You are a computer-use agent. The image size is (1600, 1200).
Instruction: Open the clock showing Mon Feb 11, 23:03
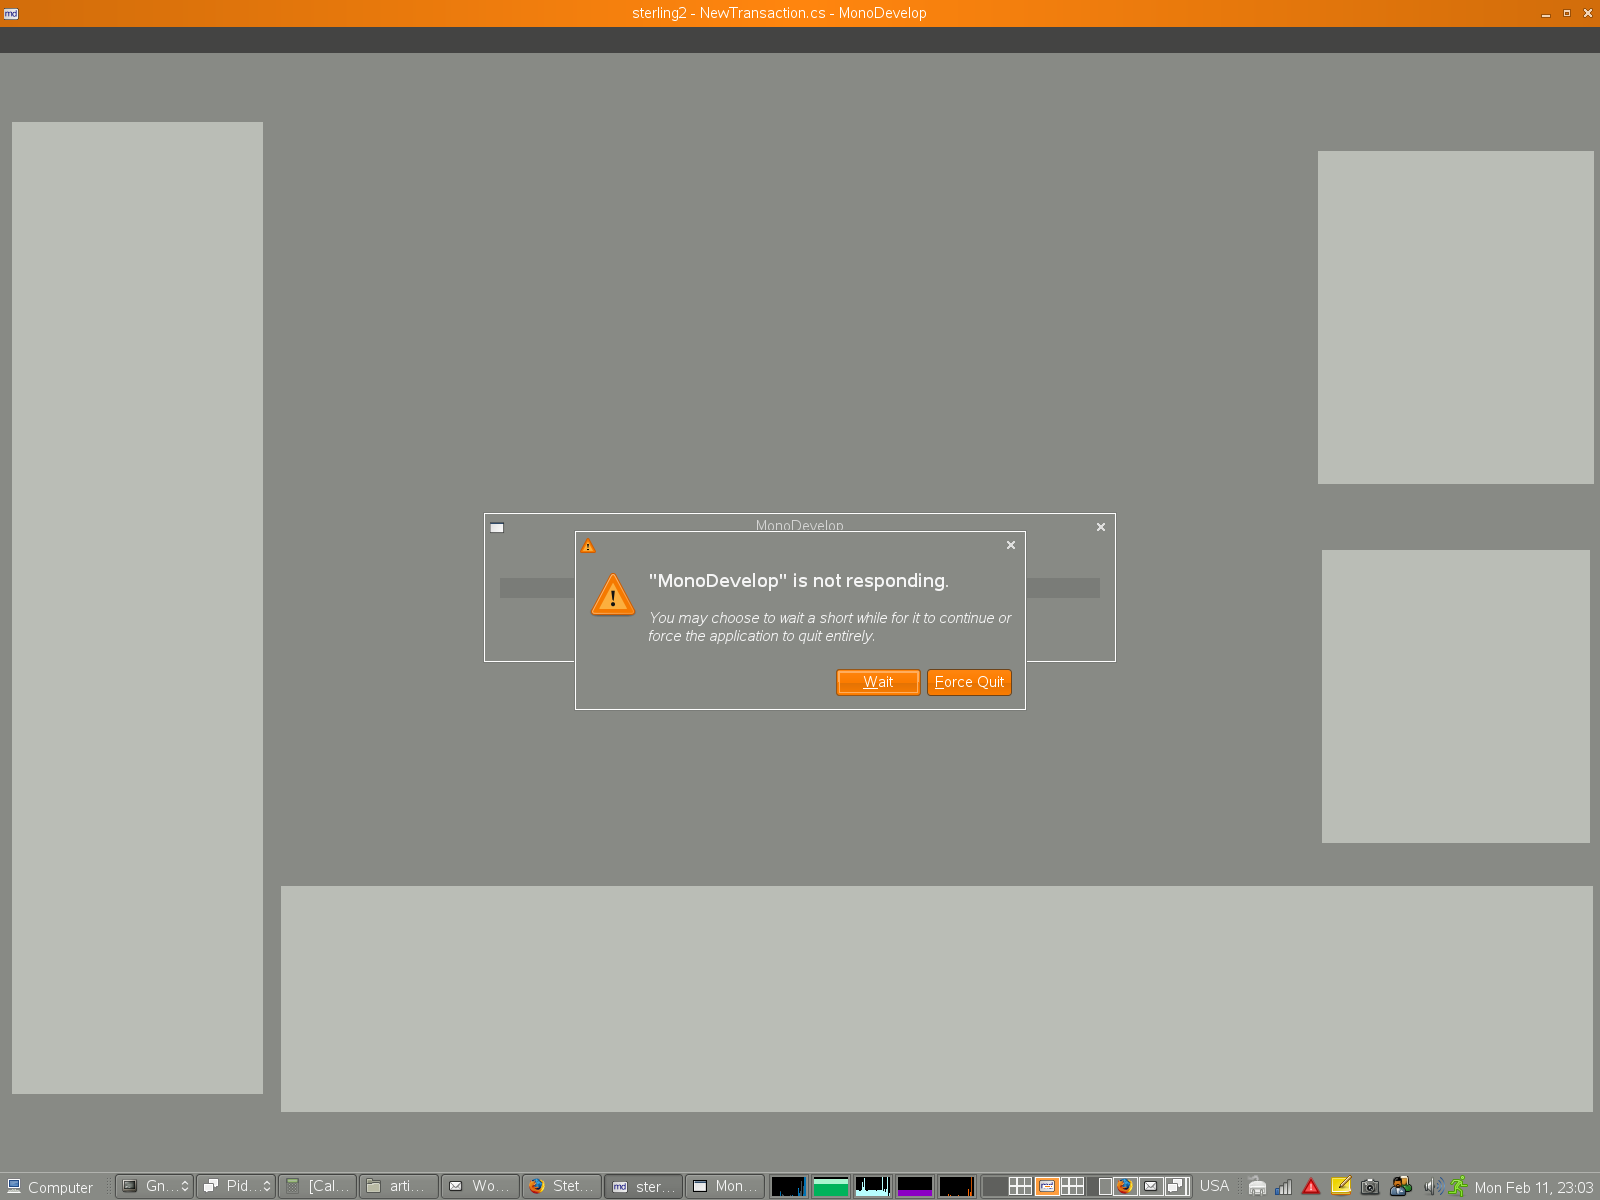1534,1188
